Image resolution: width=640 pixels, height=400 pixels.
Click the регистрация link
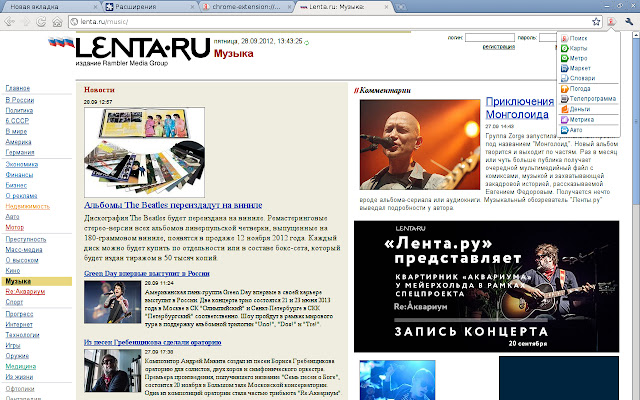coord(498,47)
